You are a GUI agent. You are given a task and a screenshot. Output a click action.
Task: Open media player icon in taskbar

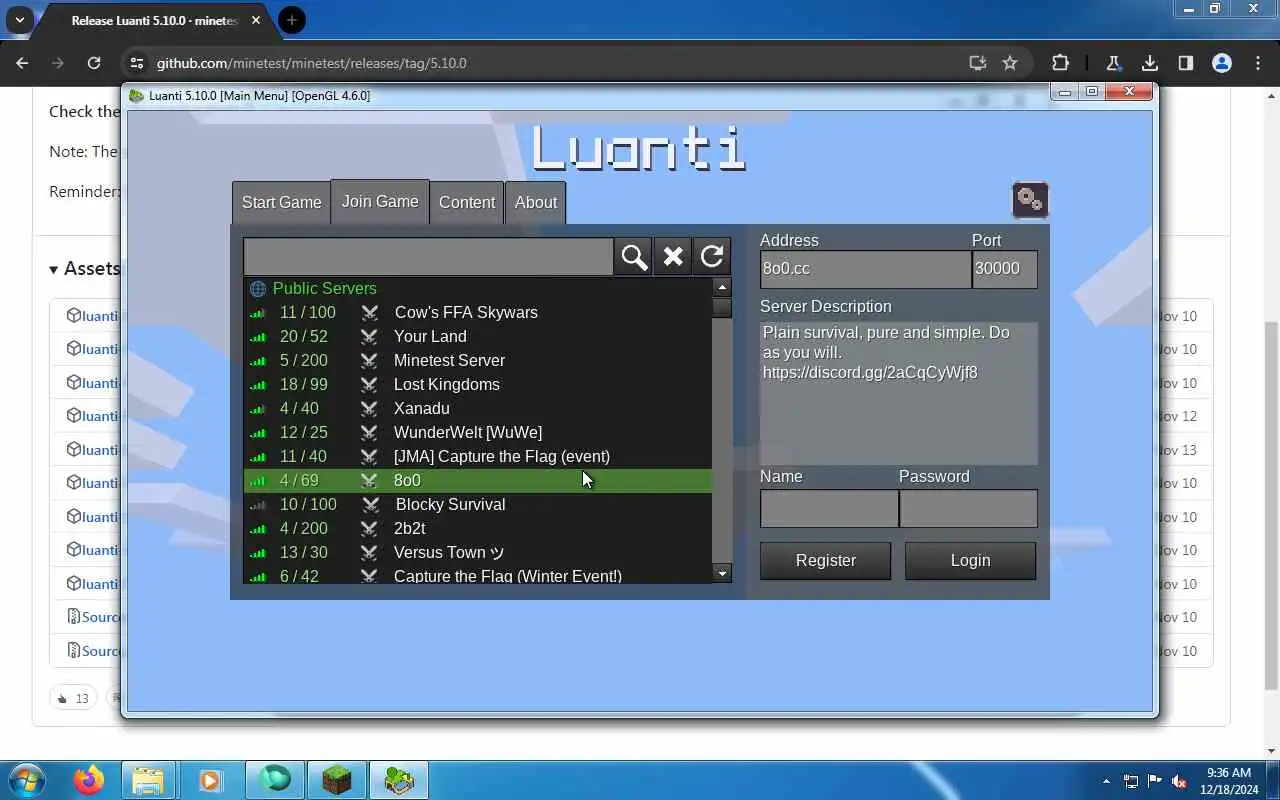[210, 780]
